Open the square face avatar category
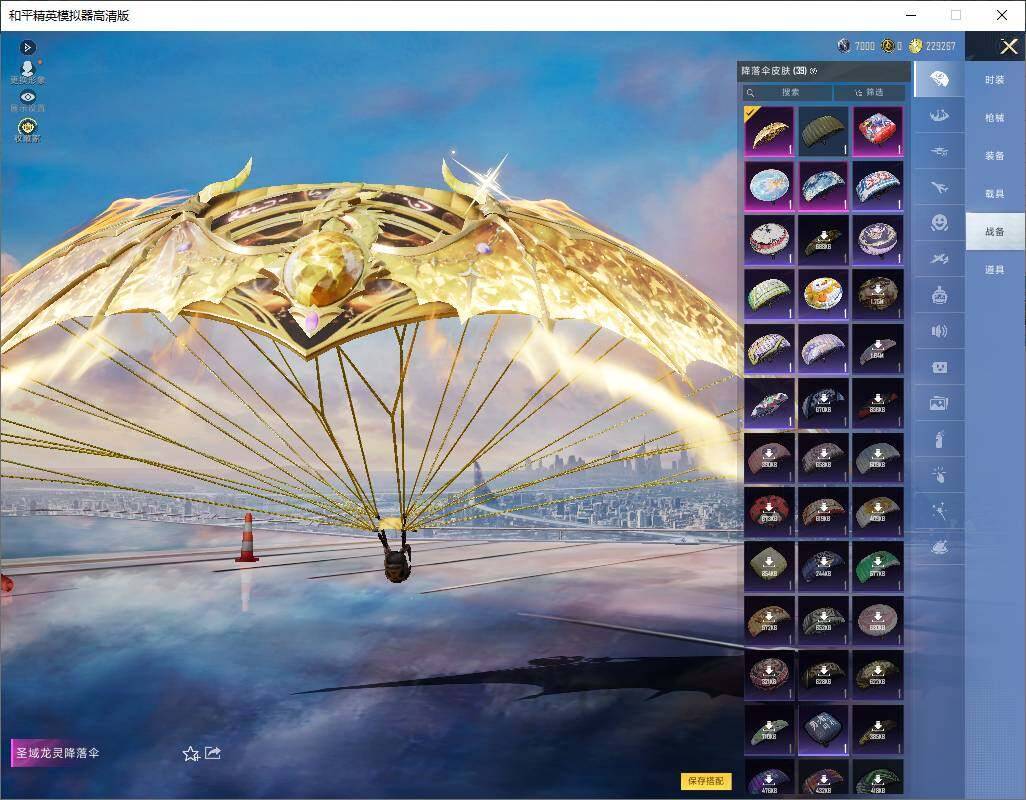The width and height of the screenshot is (1026, 800). (939, 367)
